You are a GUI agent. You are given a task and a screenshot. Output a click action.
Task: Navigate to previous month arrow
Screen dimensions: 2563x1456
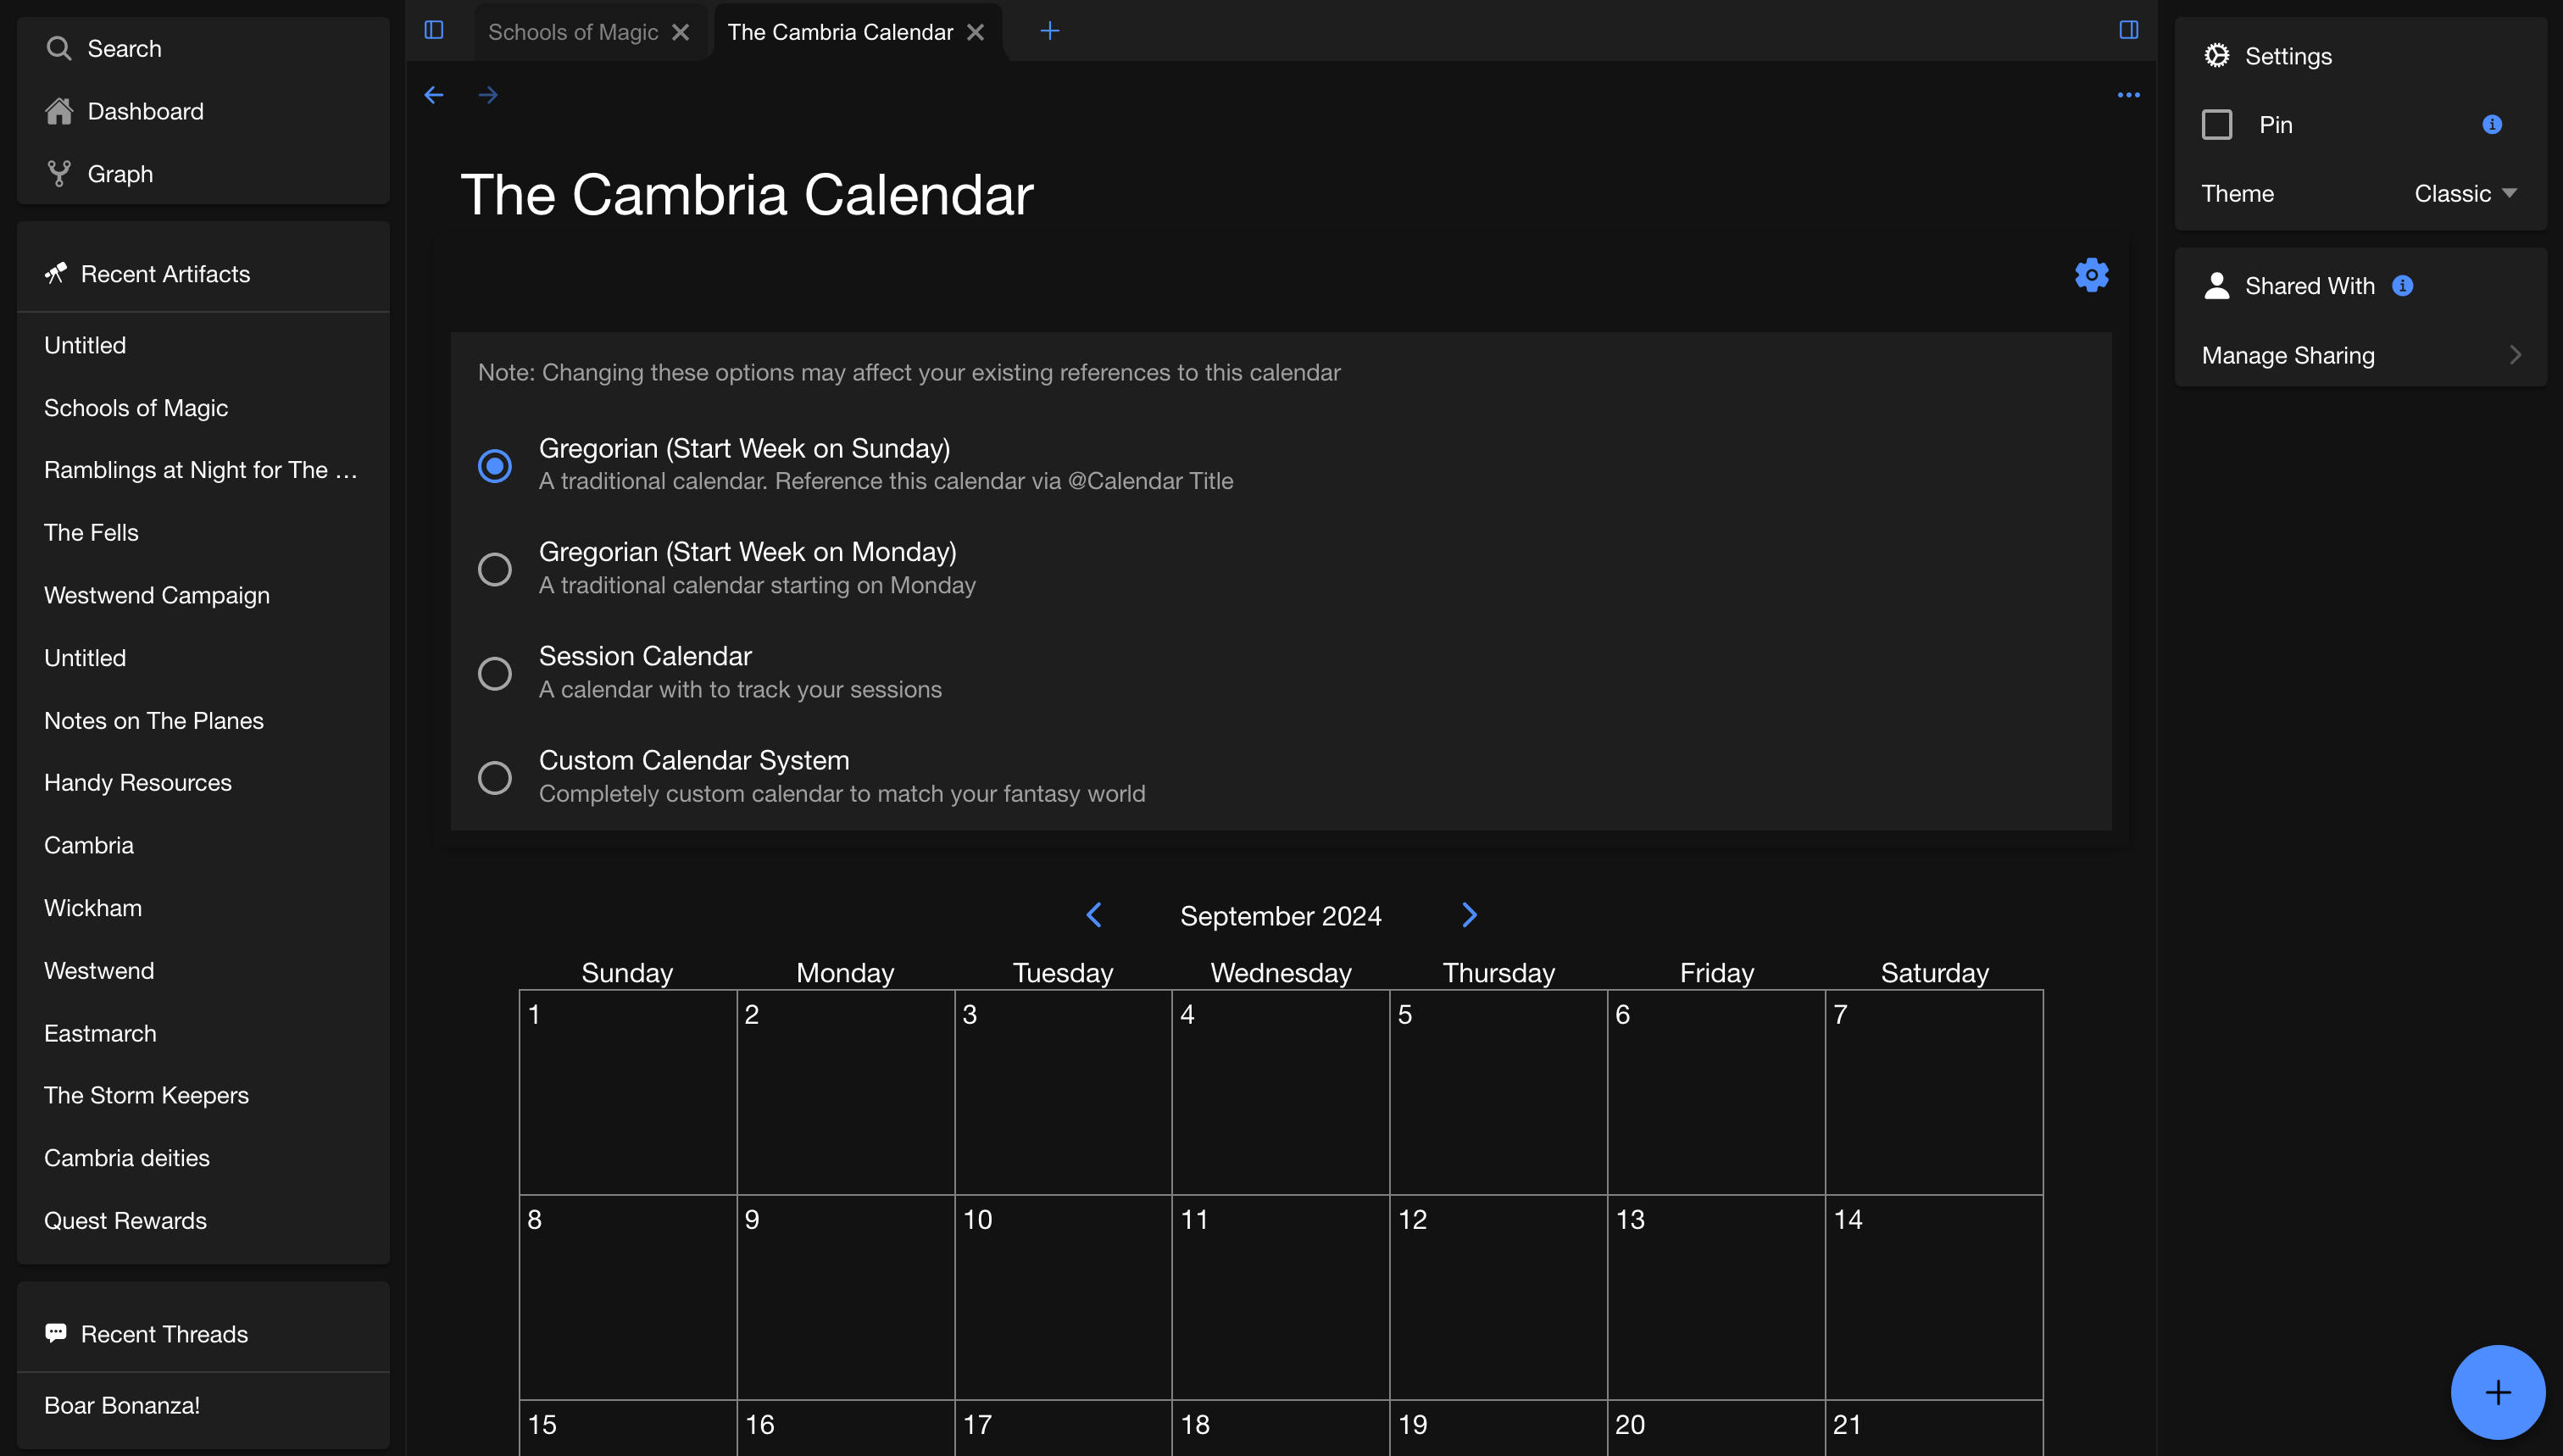[1095, 915]
